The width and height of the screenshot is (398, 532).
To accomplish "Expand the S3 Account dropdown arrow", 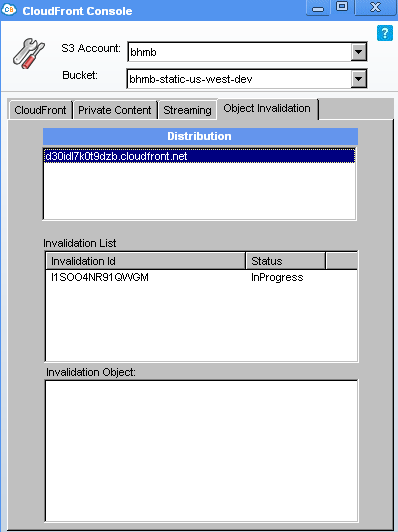I will tap(358, 52).
